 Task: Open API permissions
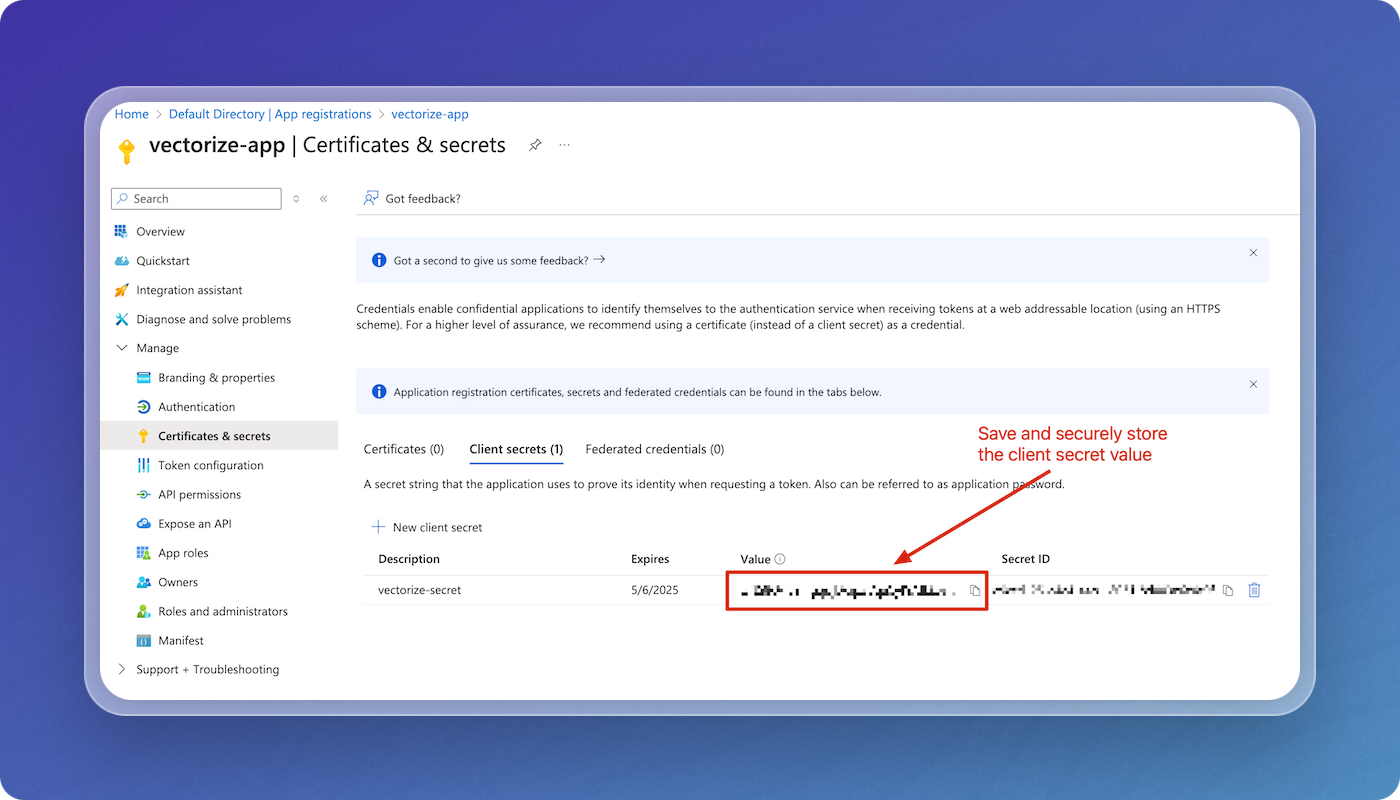pos(199,494)
